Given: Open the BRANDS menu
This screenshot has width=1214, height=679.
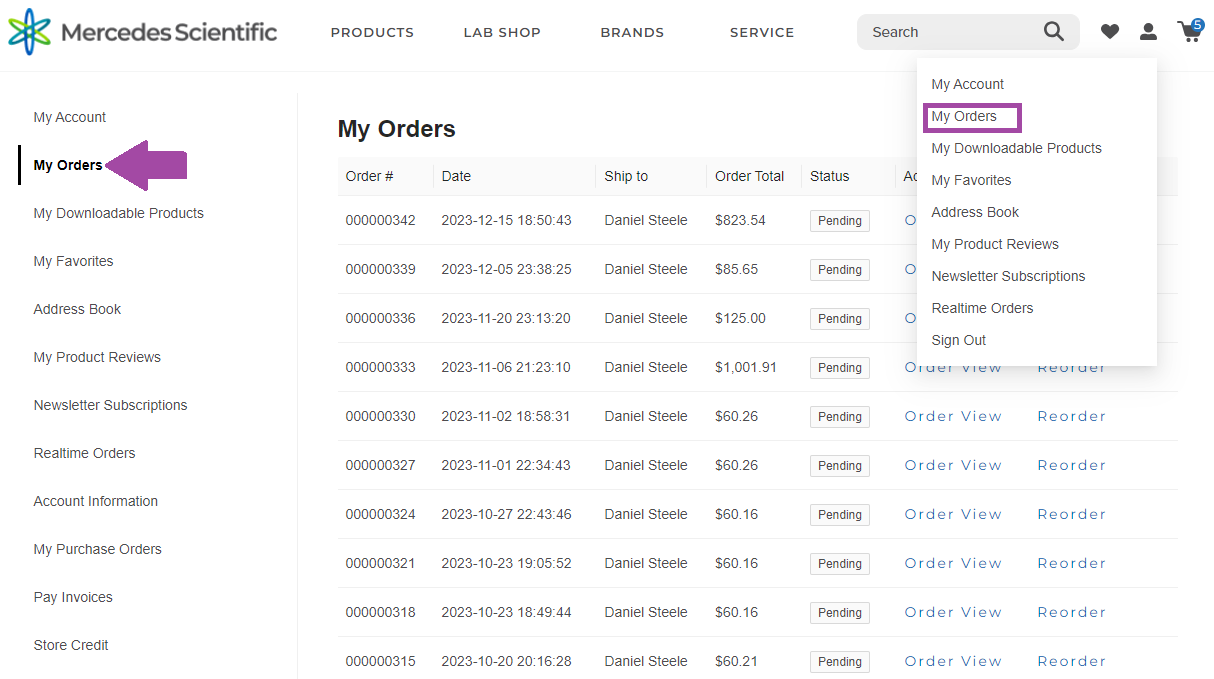Looking at the screenshot, I should [x=632, y=32].
